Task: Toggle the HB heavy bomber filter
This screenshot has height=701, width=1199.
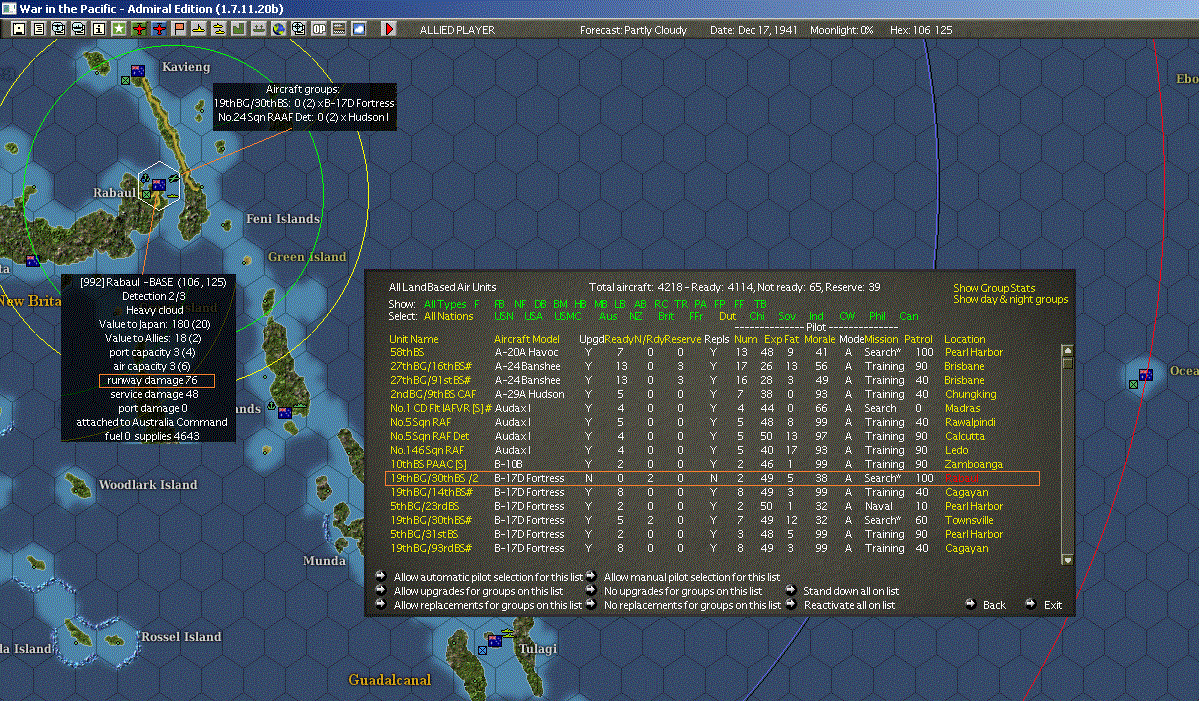Action: pos(580,303)
